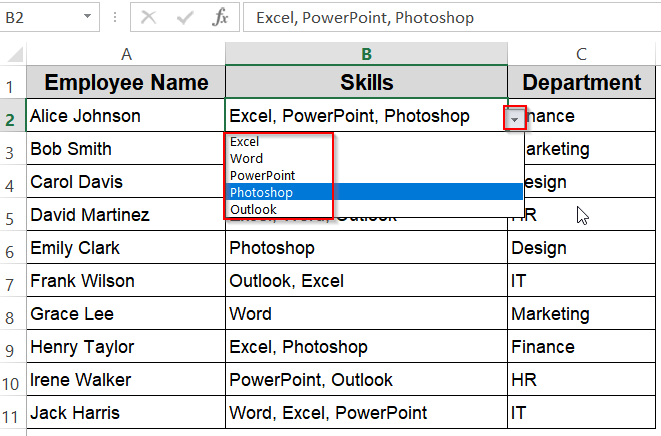Select column B header
The image size is (661, 436).
click(366, 54)
